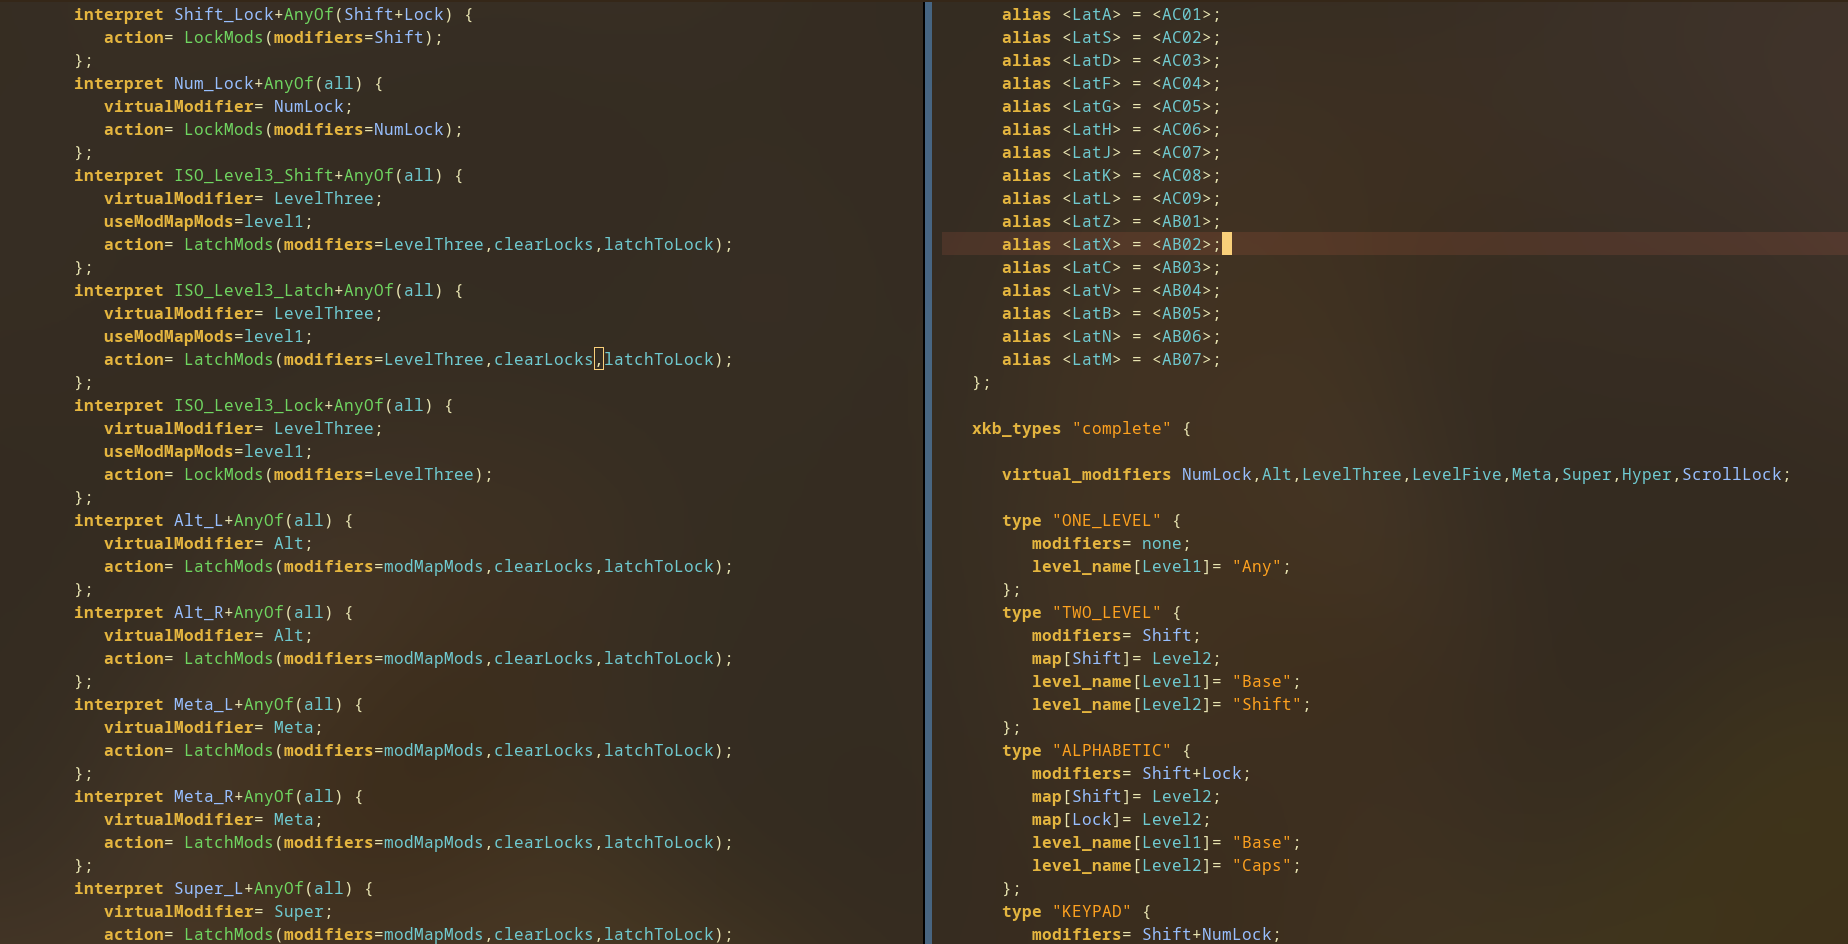Image resolution: width=1848 pixels, height=944 pixels.
Task: Place cursor on the NumLock action line
Action: [283, 129]
